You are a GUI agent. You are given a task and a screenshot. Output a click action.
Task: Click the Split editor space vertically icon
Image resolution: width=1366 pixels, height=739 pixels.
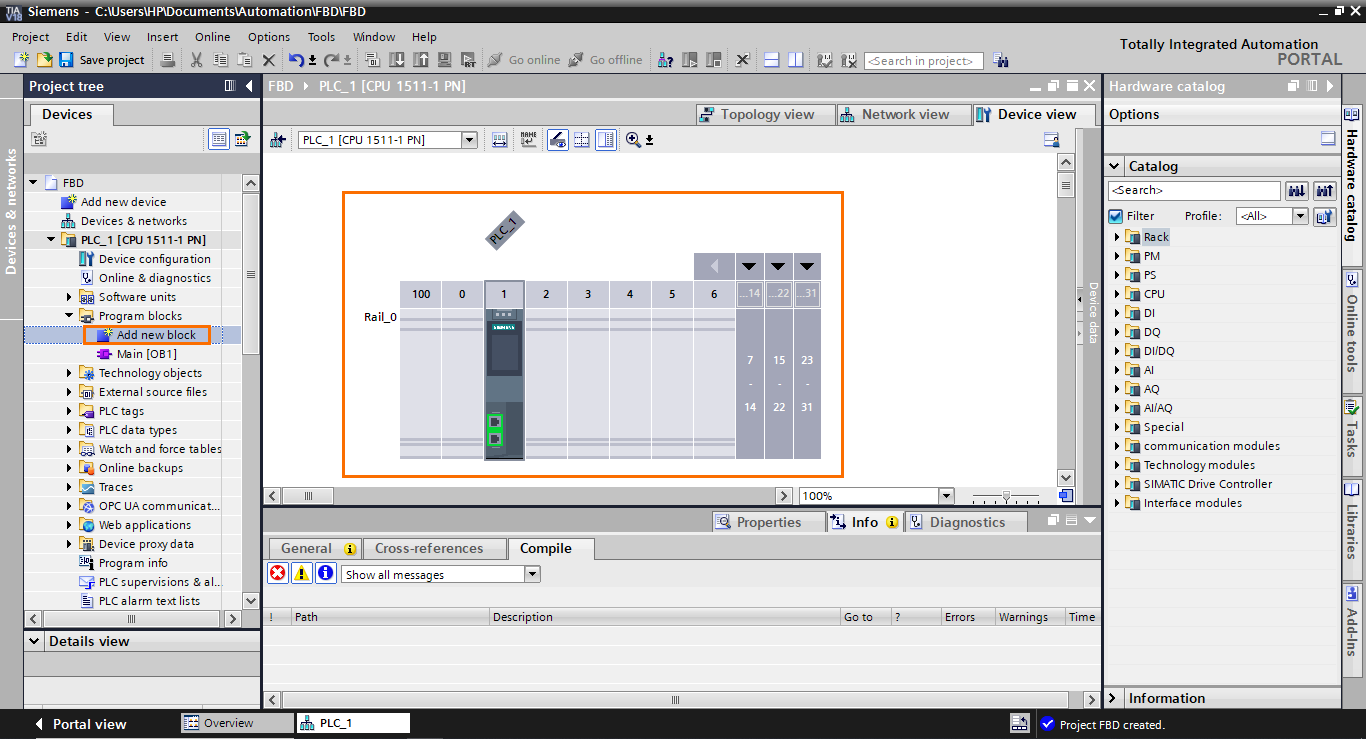[x=796, y=60]
